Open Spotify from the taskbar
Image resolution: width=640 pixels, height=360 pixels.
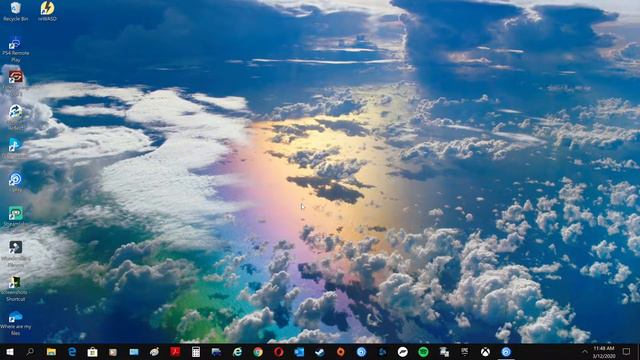(x=423, y=352)
